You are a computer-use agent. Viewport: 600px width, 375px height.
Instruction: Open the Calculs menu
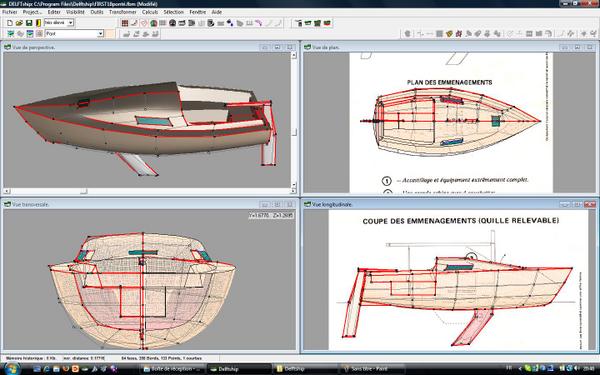pyautogui.click(x=150, y=12)
